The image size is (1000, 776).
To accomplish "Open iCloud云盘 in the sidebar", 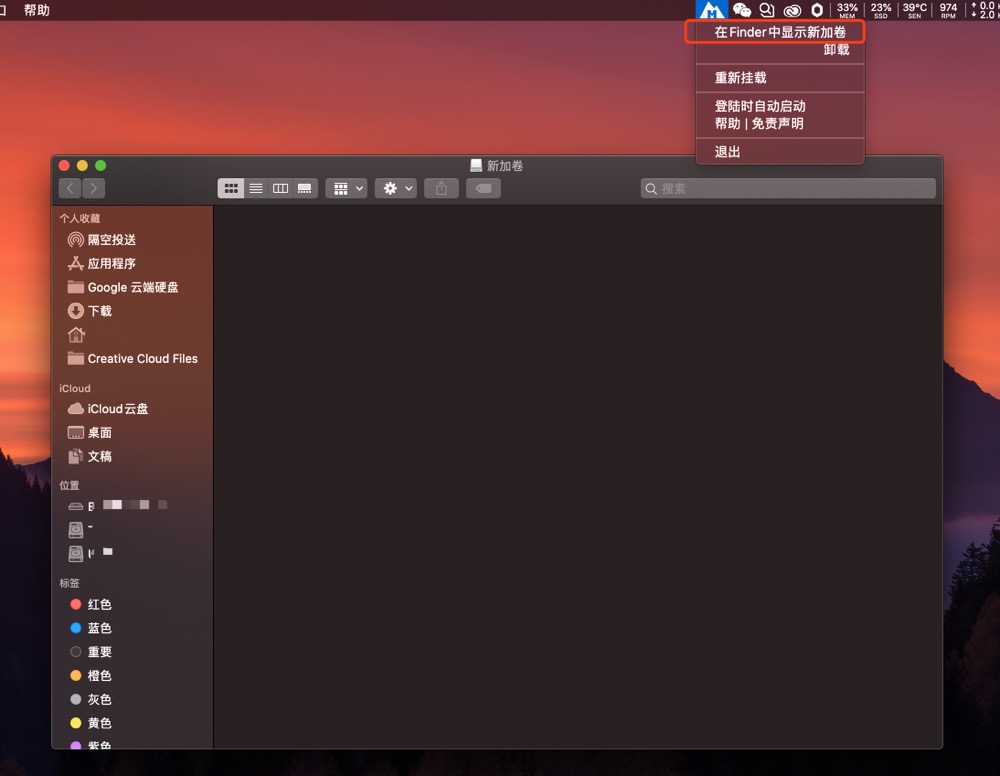I will 112,408.
